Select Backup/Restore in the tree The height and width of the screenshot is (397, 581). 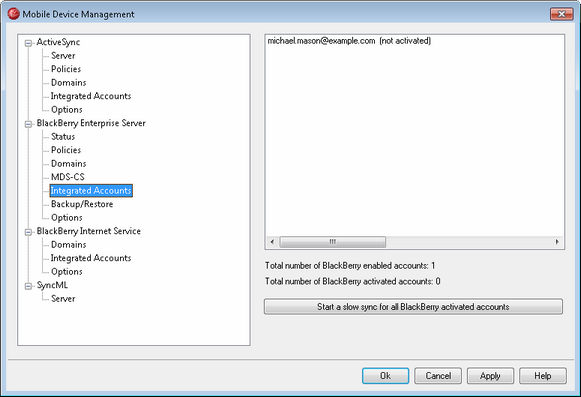pos(82,204)
